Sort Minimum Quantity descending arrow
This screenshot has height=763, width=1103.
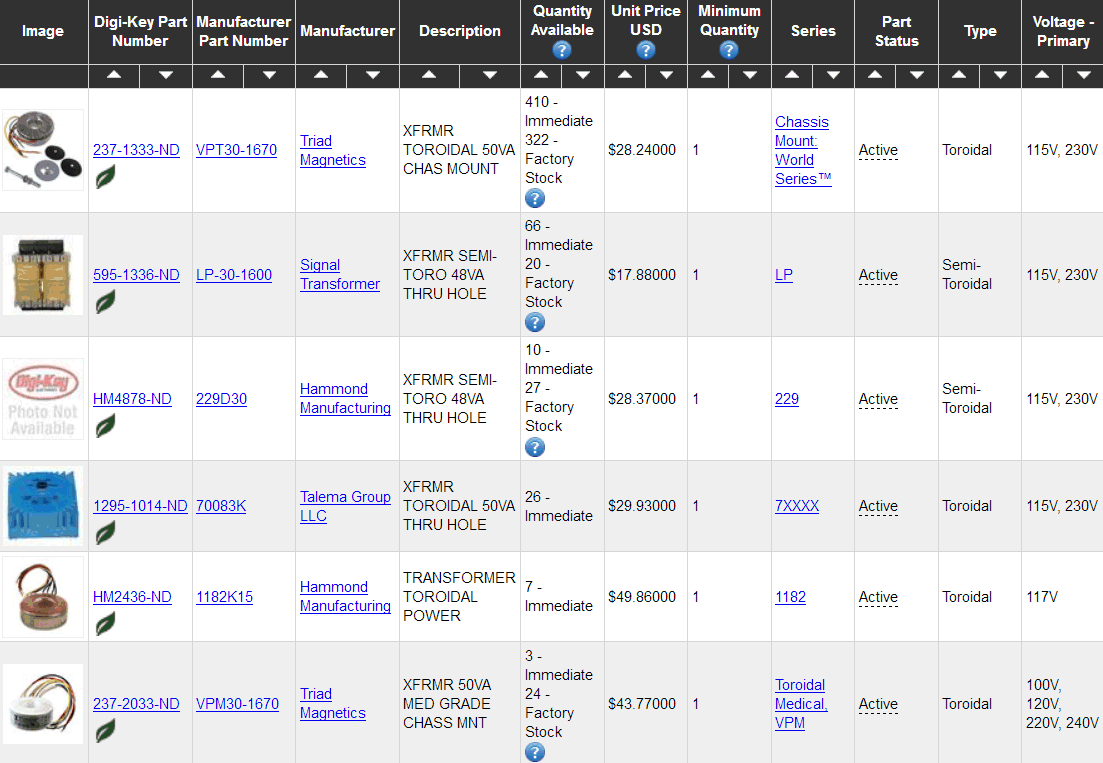751,75
